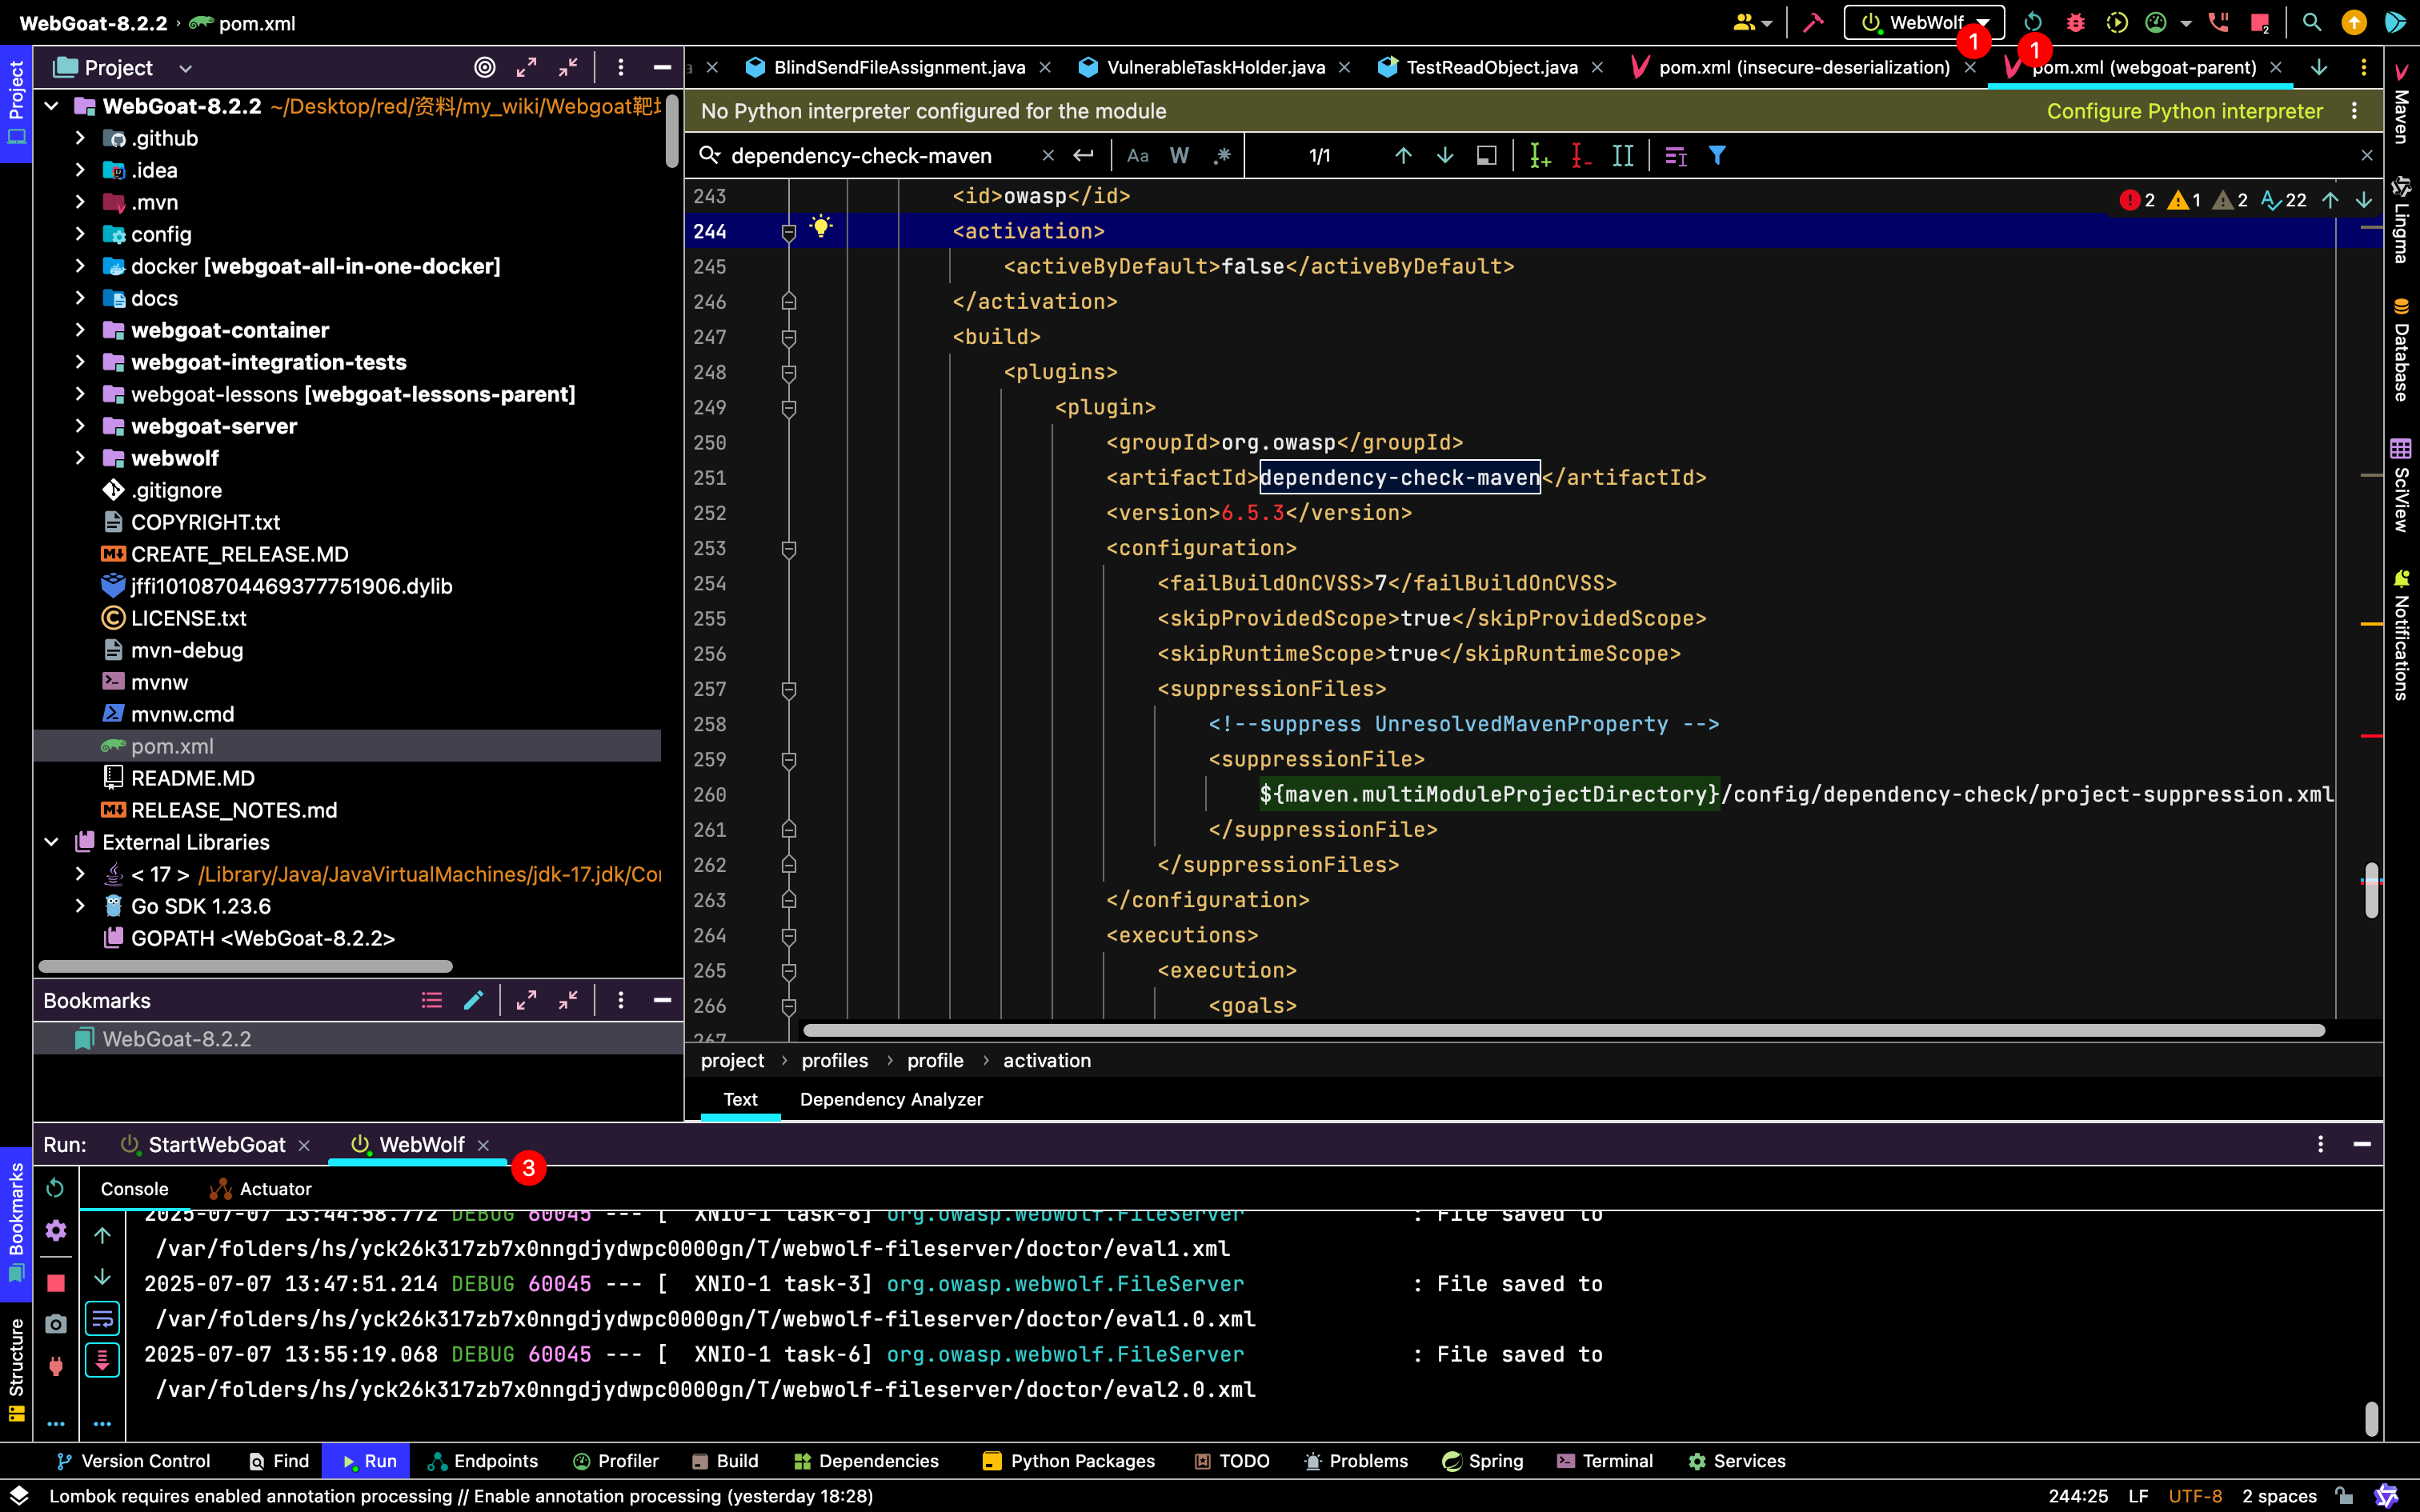
Task: Click the red Stop button in Run panel
Action: pos(56,1282)
